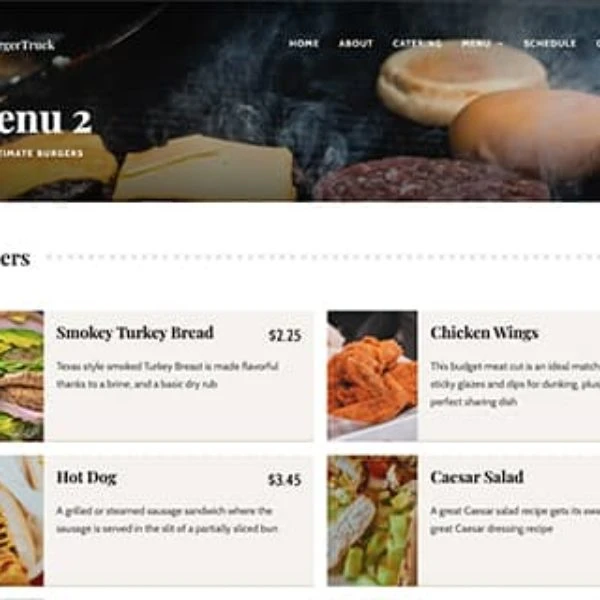Image resolution: width=600 pixels, height=600 pixels.
Task: Click the Chicken Wings description text
Action: 515,384
